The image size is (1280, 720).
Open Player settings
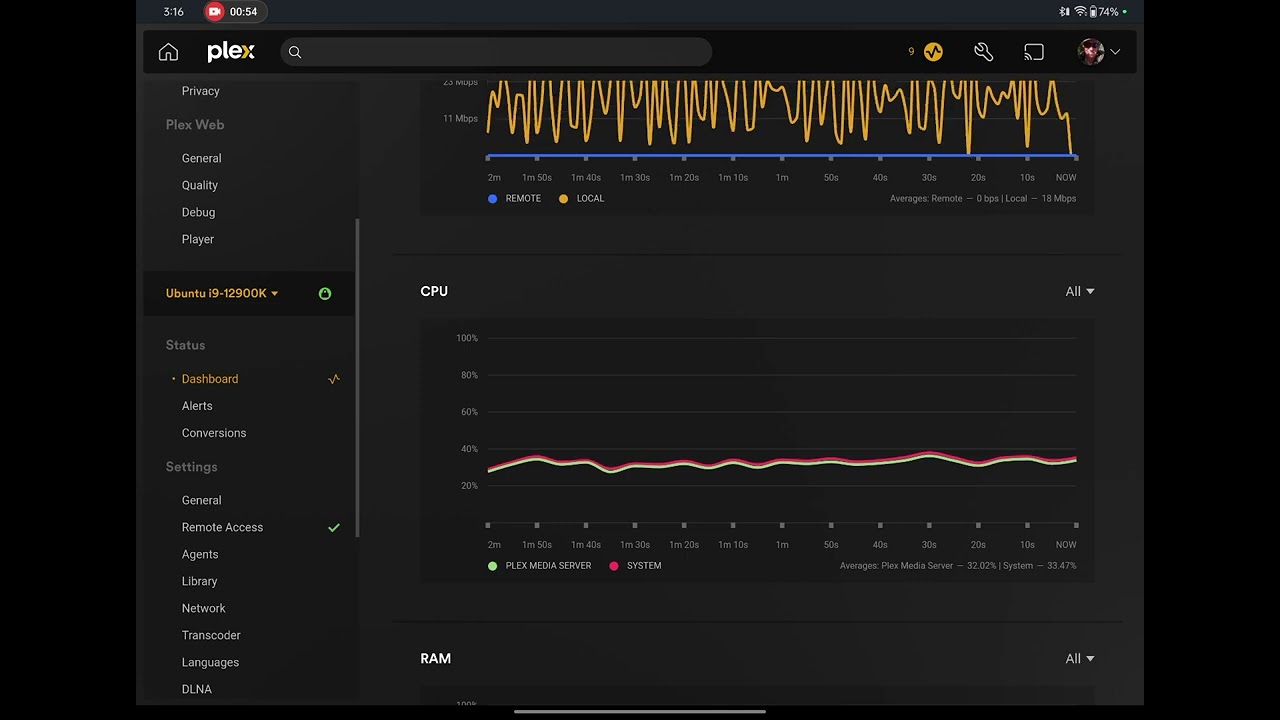pos(198,239)
